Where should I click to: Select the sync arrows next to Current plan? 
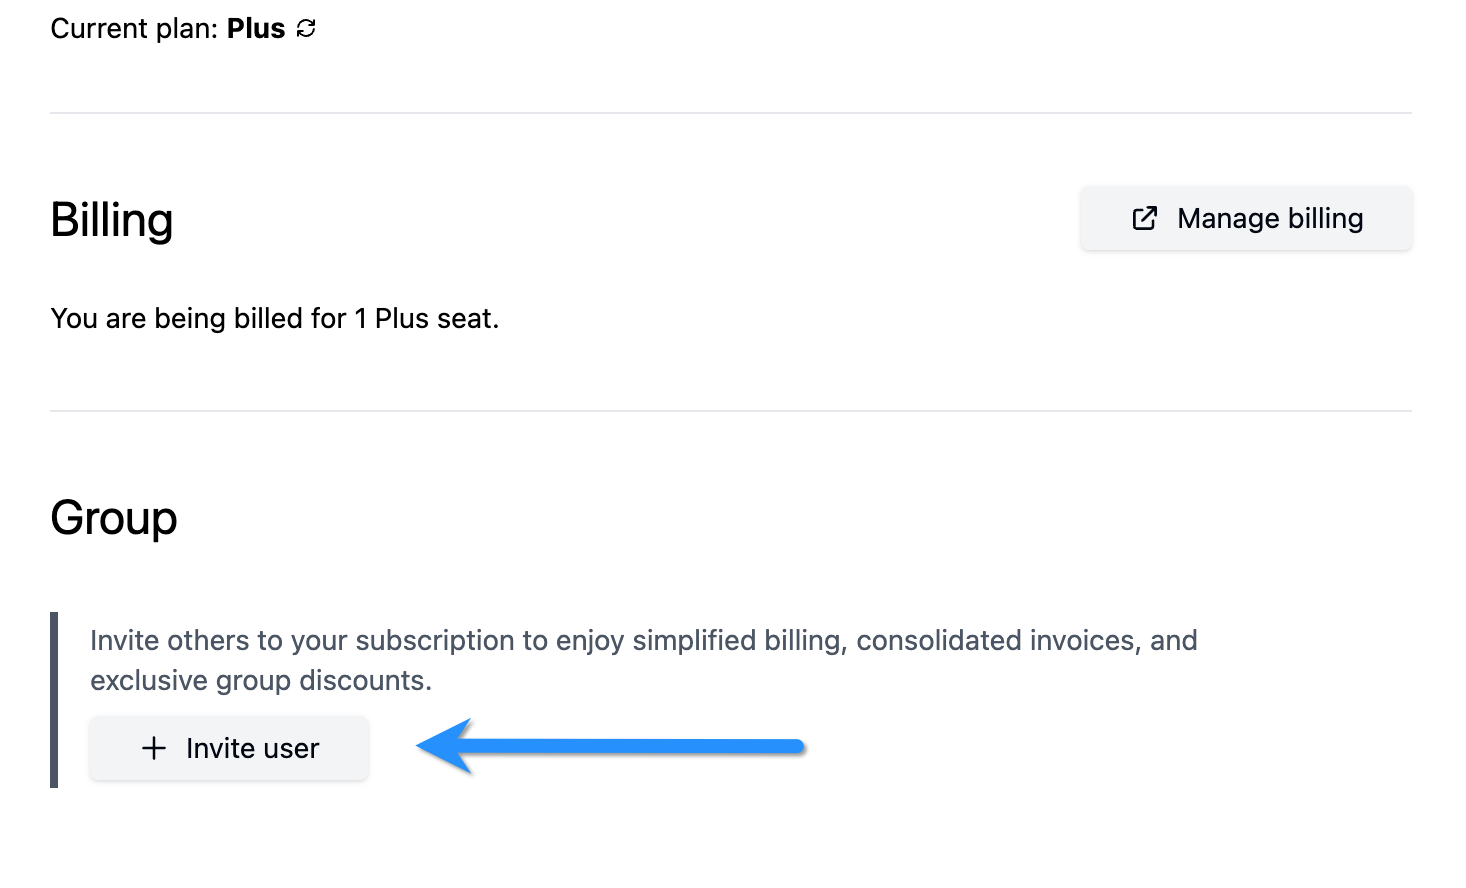click(x=307, y=28)
